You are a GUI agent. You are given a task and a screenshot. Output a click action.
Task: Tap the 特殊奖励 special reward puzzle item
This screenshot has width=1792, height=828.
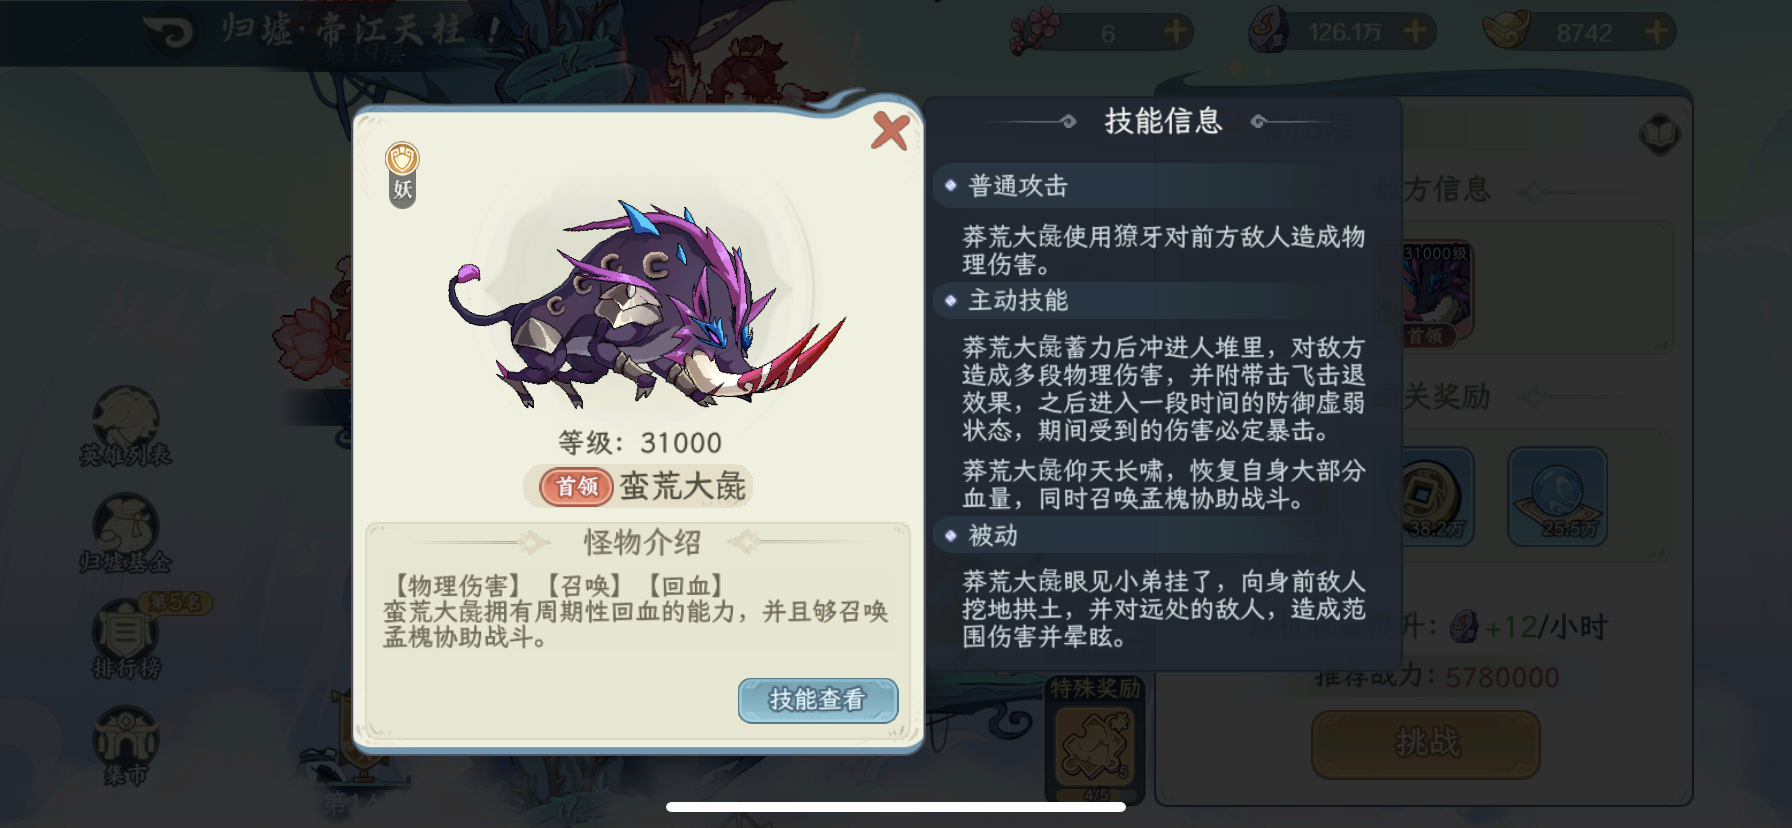point(1094,742)
